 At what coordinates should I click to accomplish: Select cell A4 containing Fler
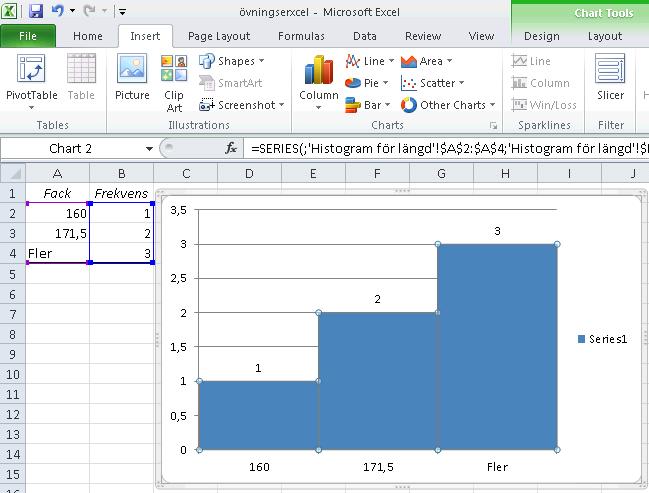point(58,253)
